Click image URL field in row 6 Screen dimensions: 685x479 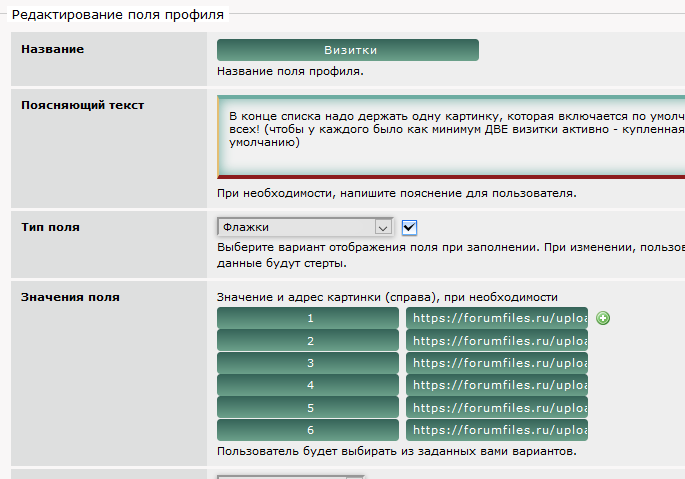[x=497, y=430]
